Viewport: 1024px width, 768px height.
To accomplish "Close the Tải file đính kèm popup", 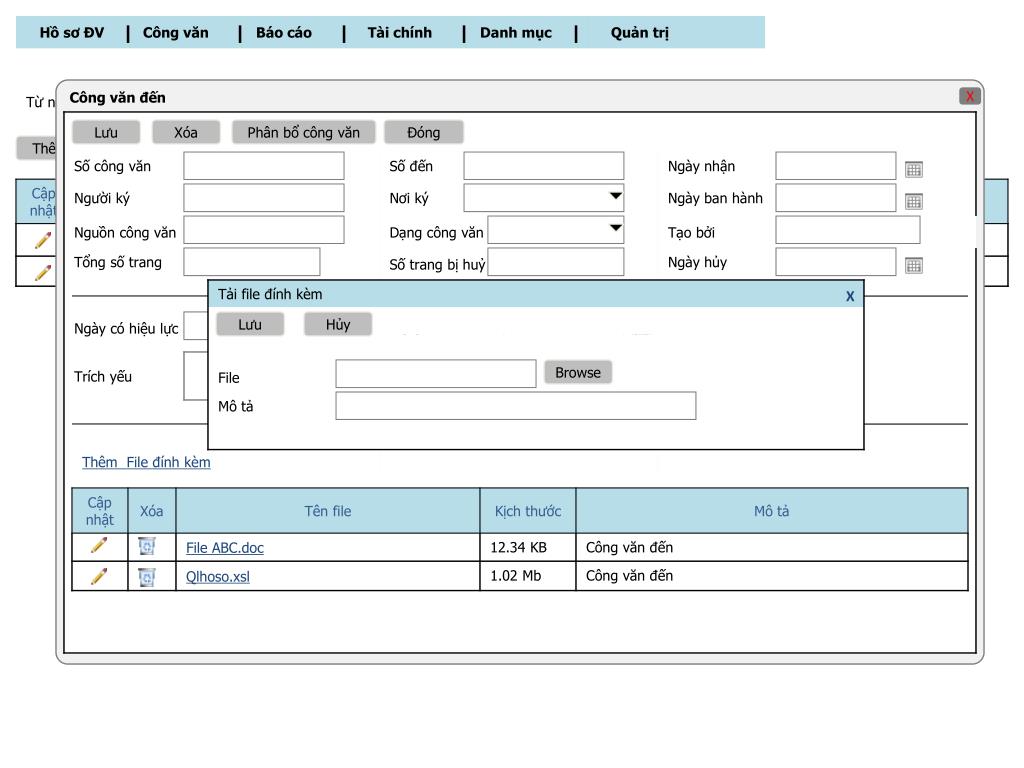I will click(850, 296).
